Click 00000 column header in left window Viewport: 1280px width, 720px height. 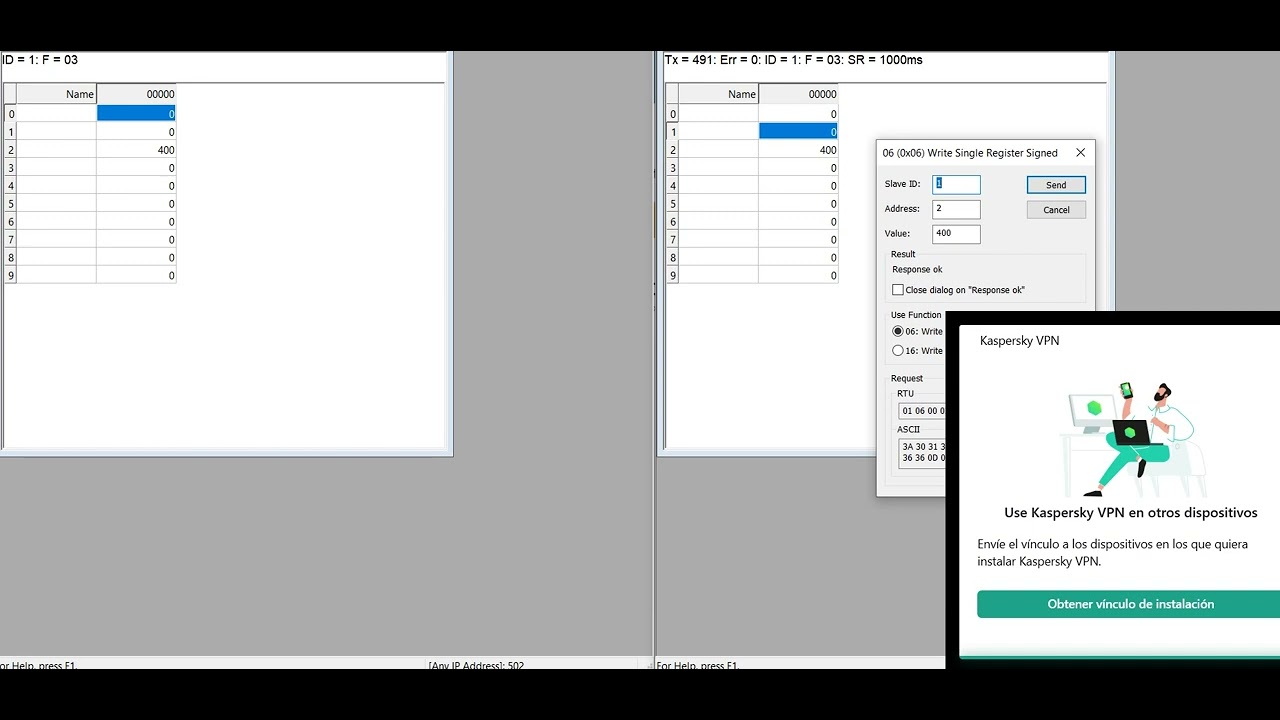point(136,94)
